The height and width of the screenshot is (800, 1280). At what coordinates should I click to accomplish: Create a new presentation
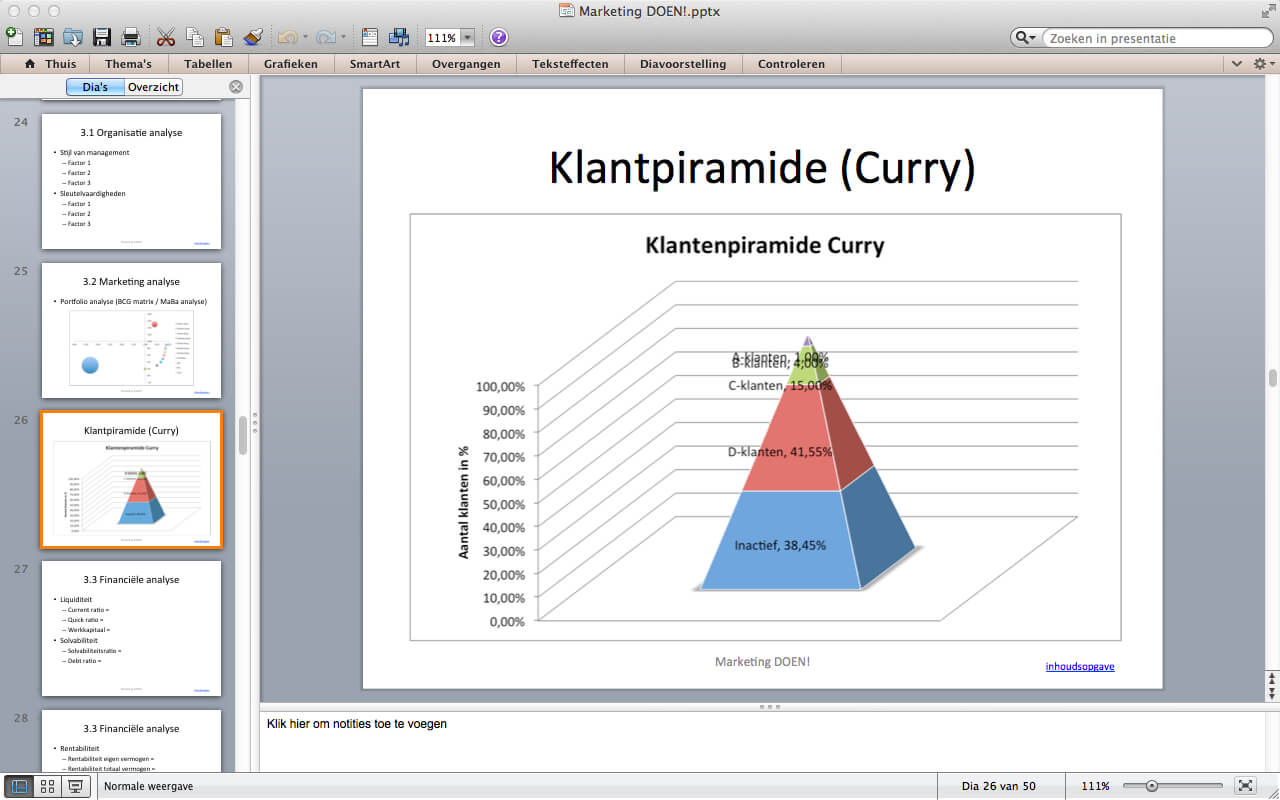[14, 37]
